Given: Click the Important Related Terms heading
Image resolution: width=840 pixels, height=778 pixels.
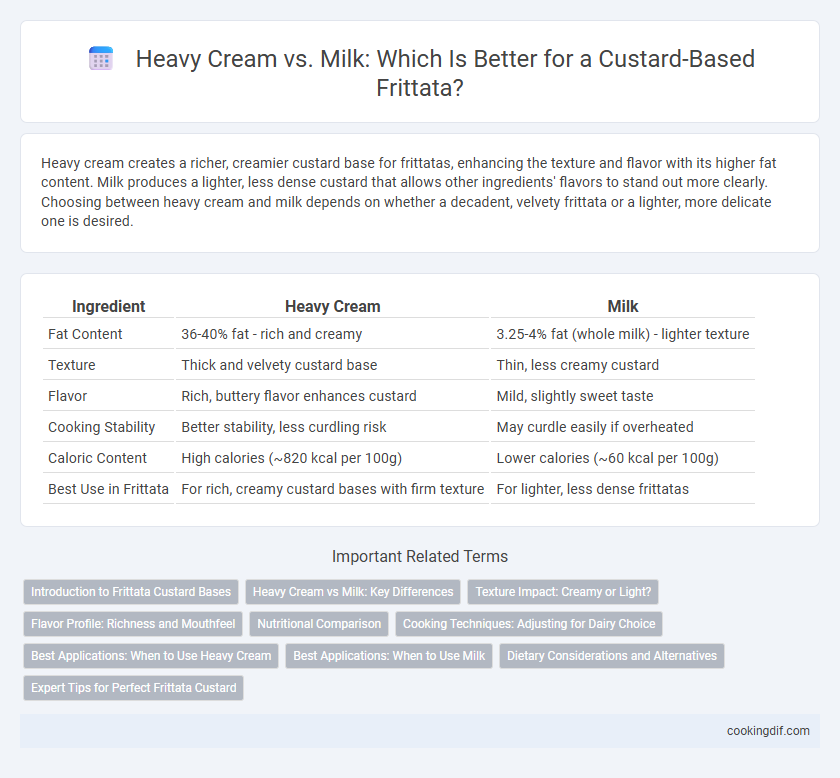Looking at the screenshot, I should point(419,556).
